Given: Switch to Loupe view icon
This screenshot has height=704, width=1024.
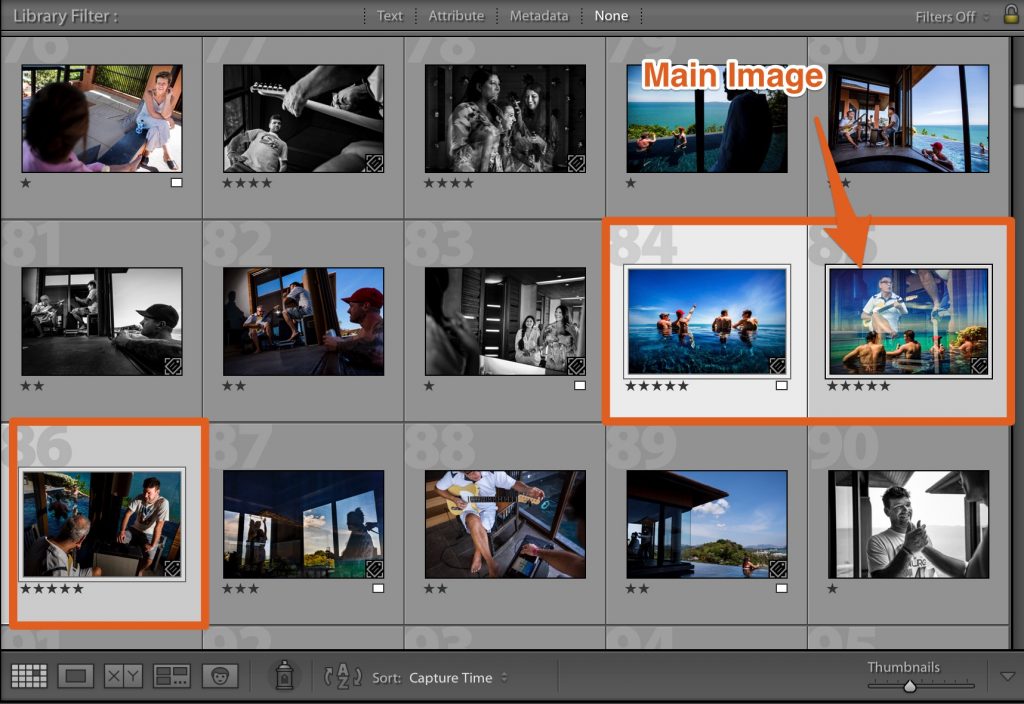Looking at the screenshot, I should pyautogui.click(x=76, y=676).
